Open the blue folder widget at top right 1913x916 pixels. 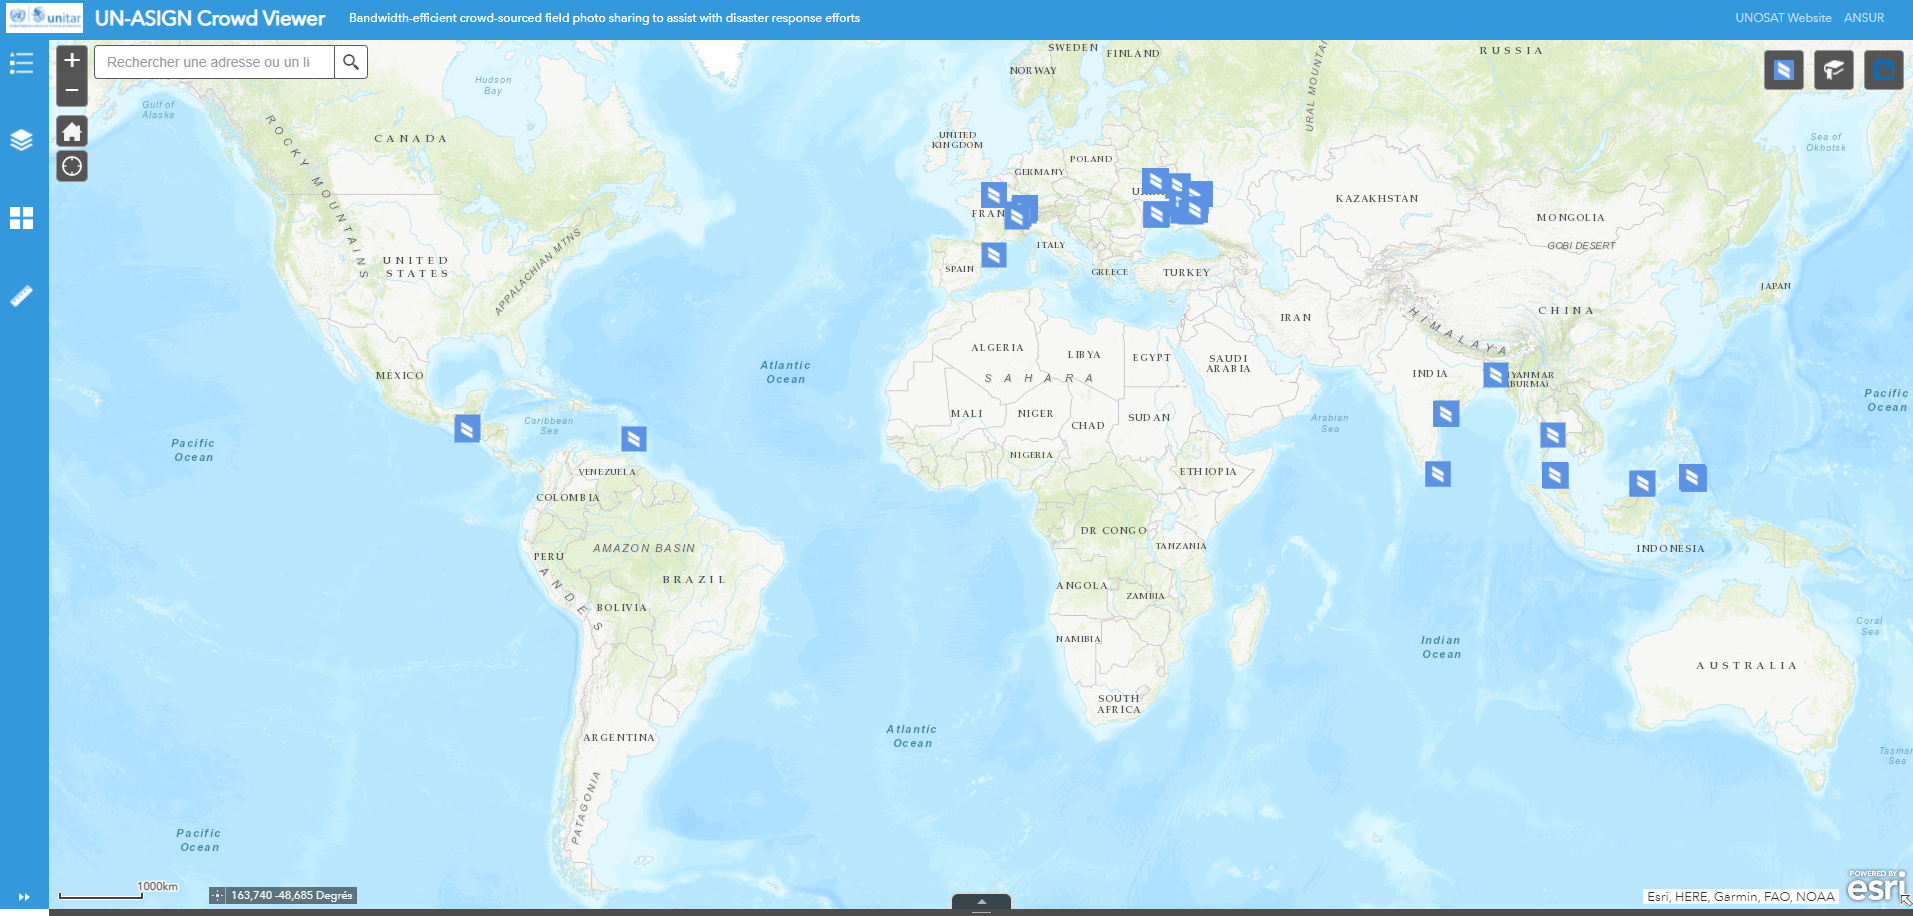pyautogui.click(x=1883, y=70)
